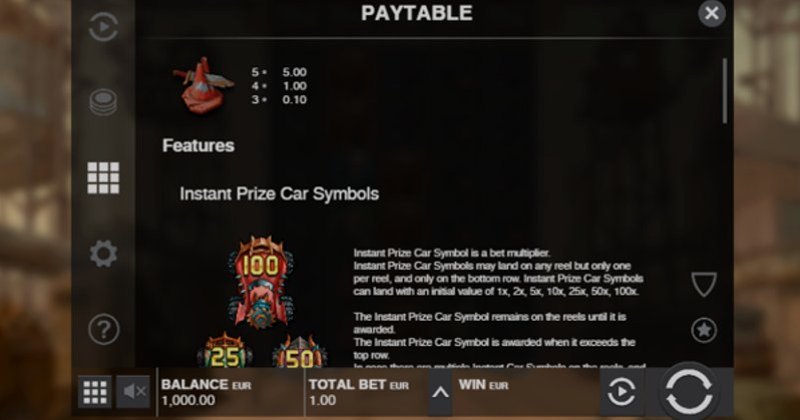Click the 100 instant prize car image
The width and height of the screenshot is (800, 420).
pyautogui.click(x=261, y=281)
